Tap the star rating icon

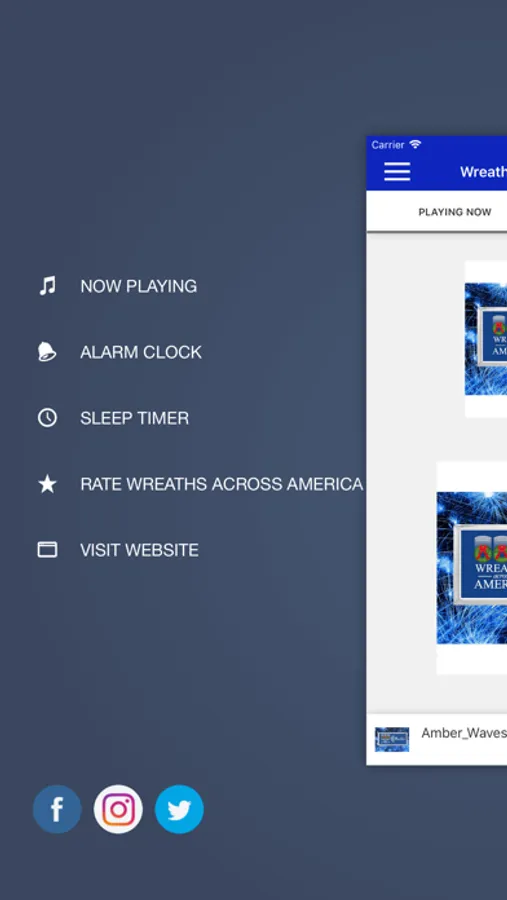[47, 484]
